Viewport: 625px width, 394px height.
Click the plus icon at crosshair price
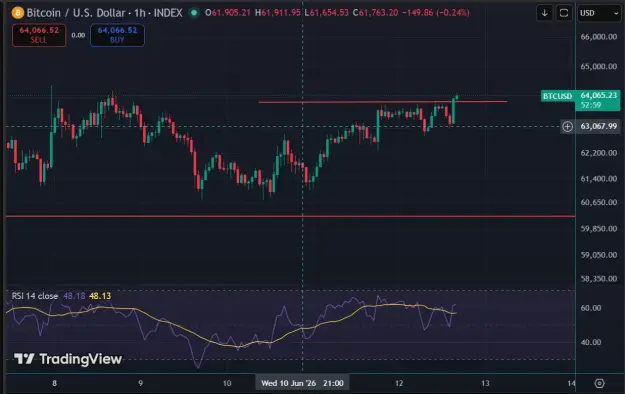click(x=567, y=126)
